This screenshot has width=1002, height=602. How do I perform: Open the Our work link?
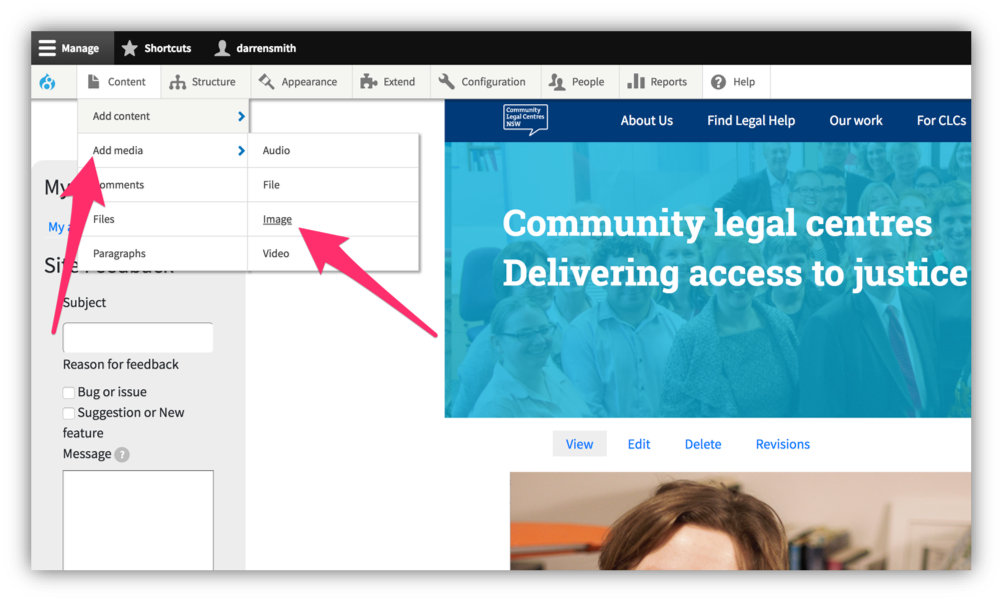856,120
